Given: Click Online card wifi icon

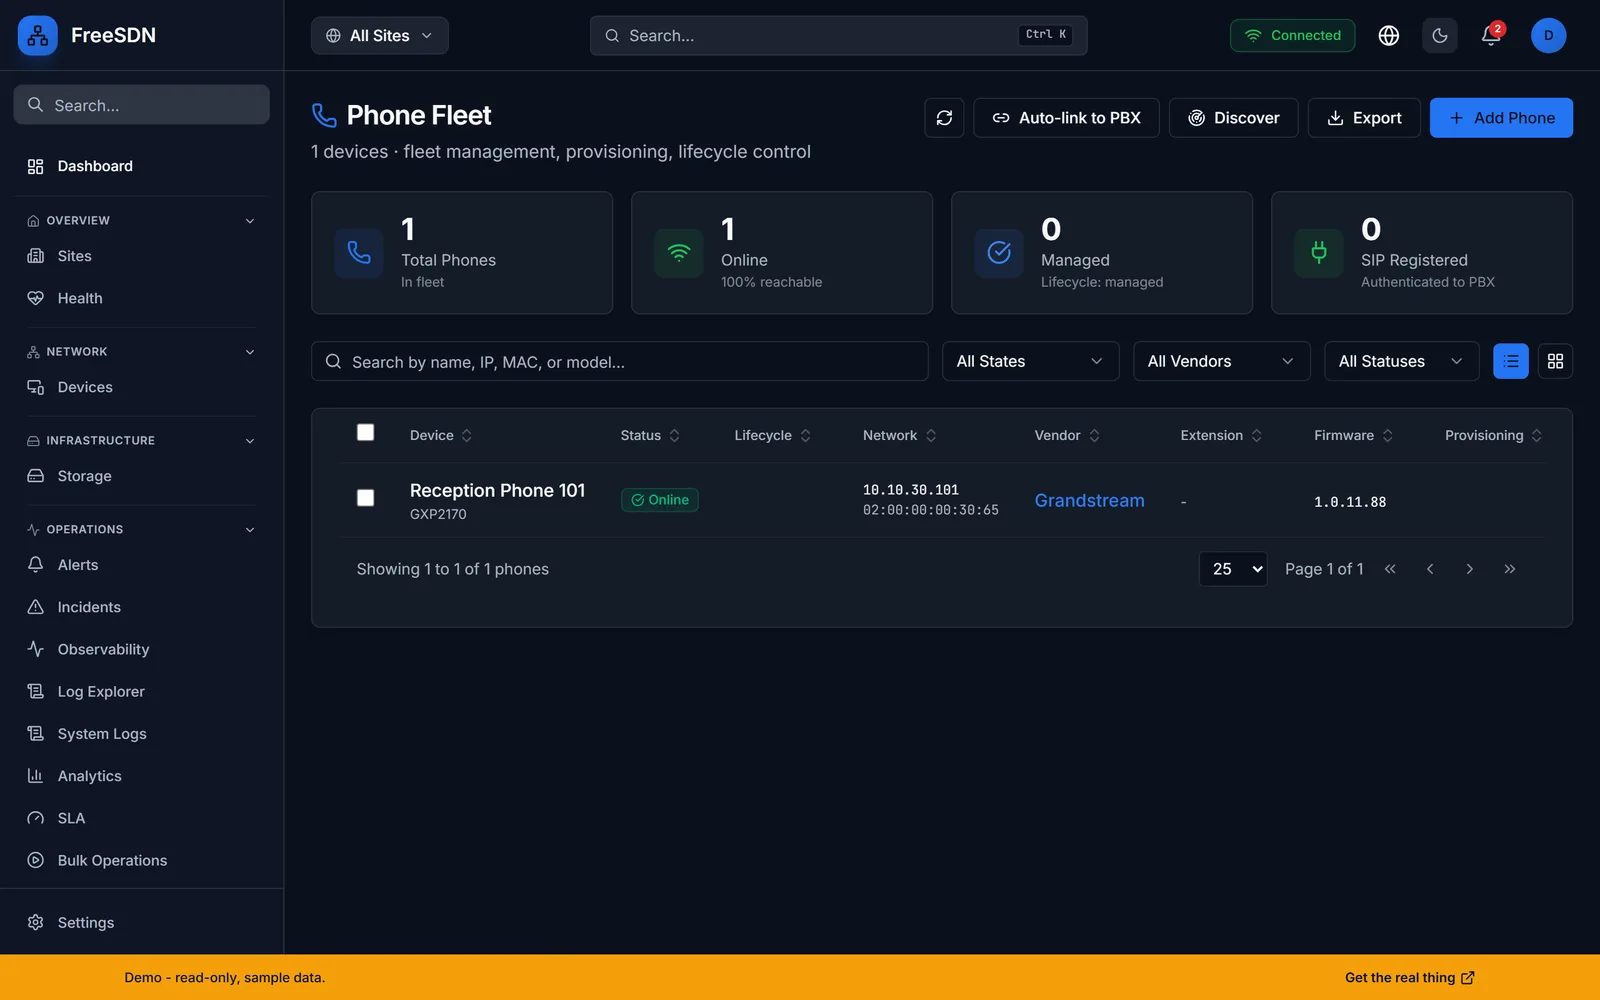Looking at the screenshot, I should [x=679, y=253].
